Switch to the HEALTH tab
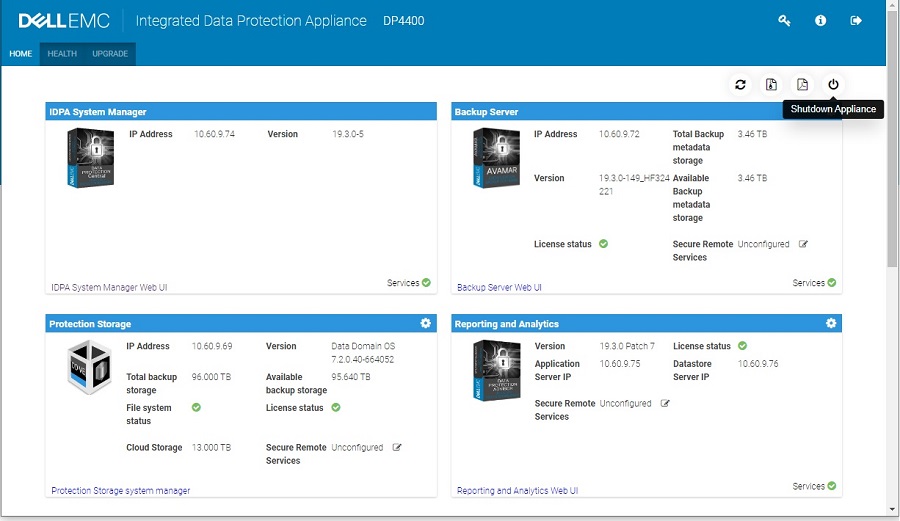This screenshot has width=900, height=521. pos(62,54)
